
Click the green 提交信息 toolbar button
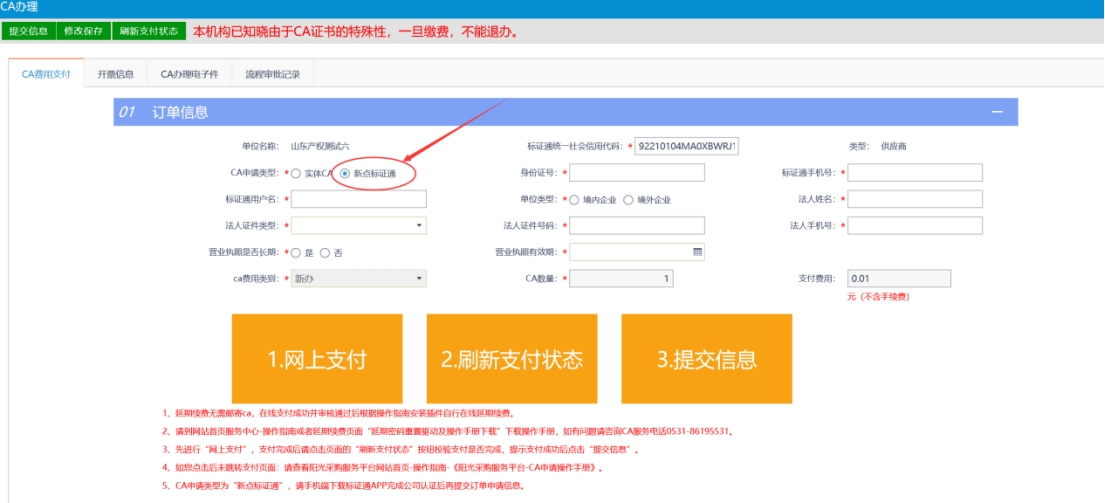28,31
